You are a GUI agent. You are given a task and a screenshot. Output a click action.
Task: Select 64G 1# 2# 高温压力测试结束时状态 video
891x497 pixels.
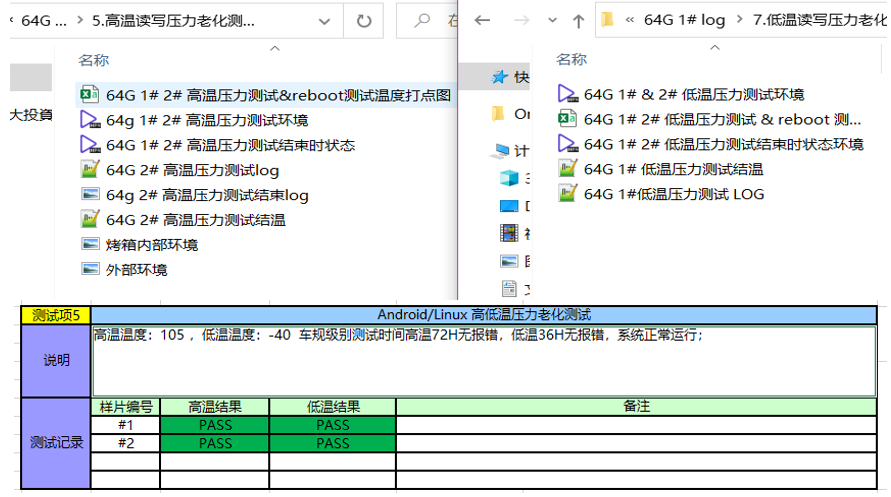[230, 145]
